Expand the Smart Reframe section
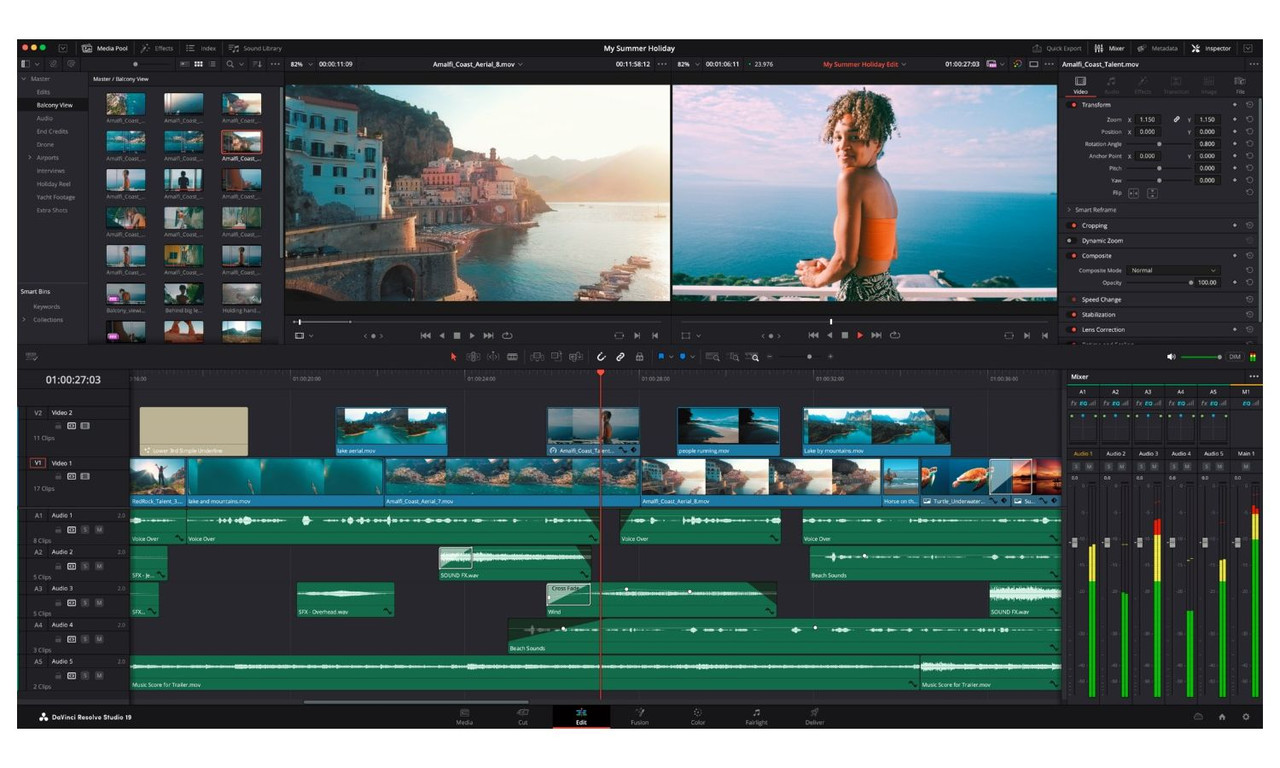 coord(1069,210)
